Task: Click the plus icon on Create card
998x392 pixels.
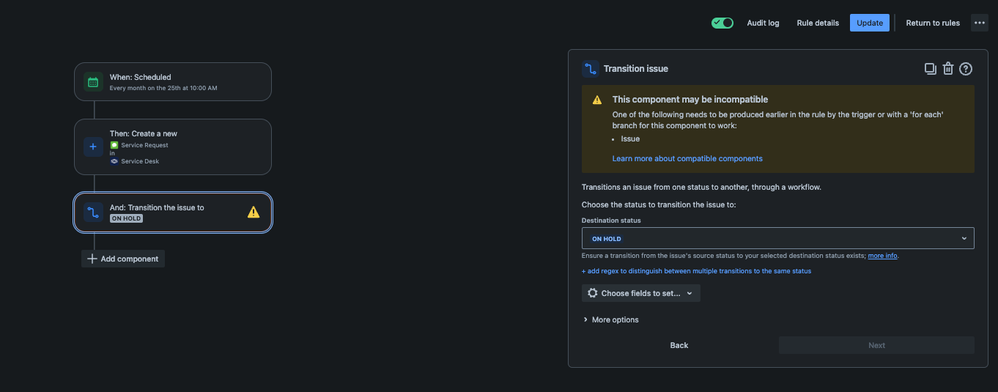Action: click(x=93, y=146)
